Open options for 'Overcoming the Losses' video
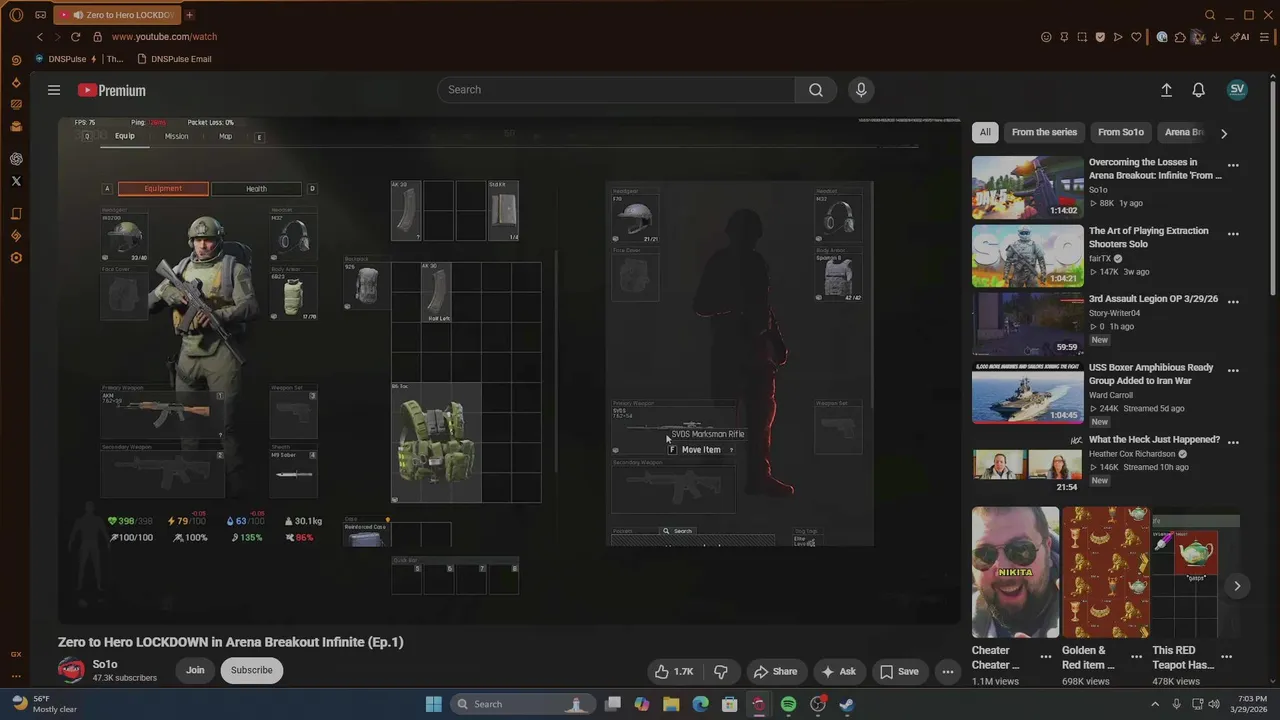Screen dimensions: 1280x720 click(1233, 166)
